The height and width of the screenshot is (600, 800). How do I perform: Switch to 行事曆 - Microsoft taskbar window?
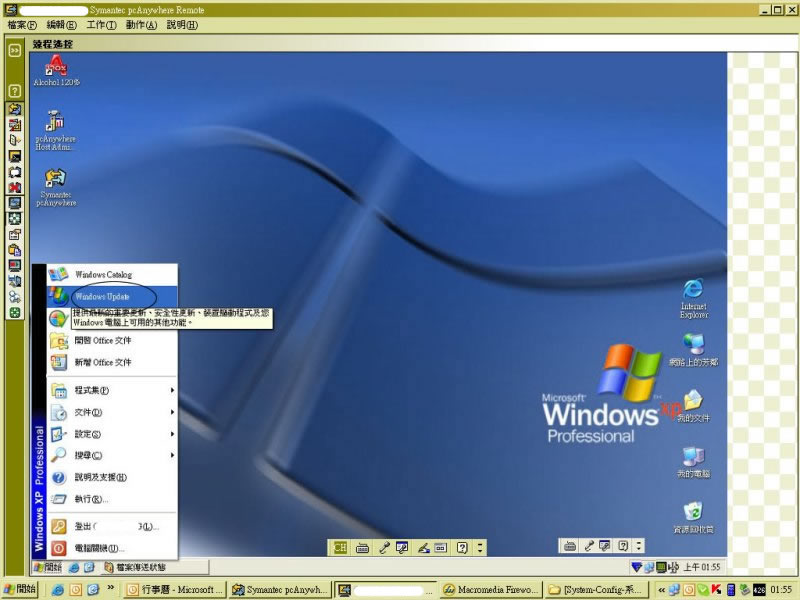[174, 589]
